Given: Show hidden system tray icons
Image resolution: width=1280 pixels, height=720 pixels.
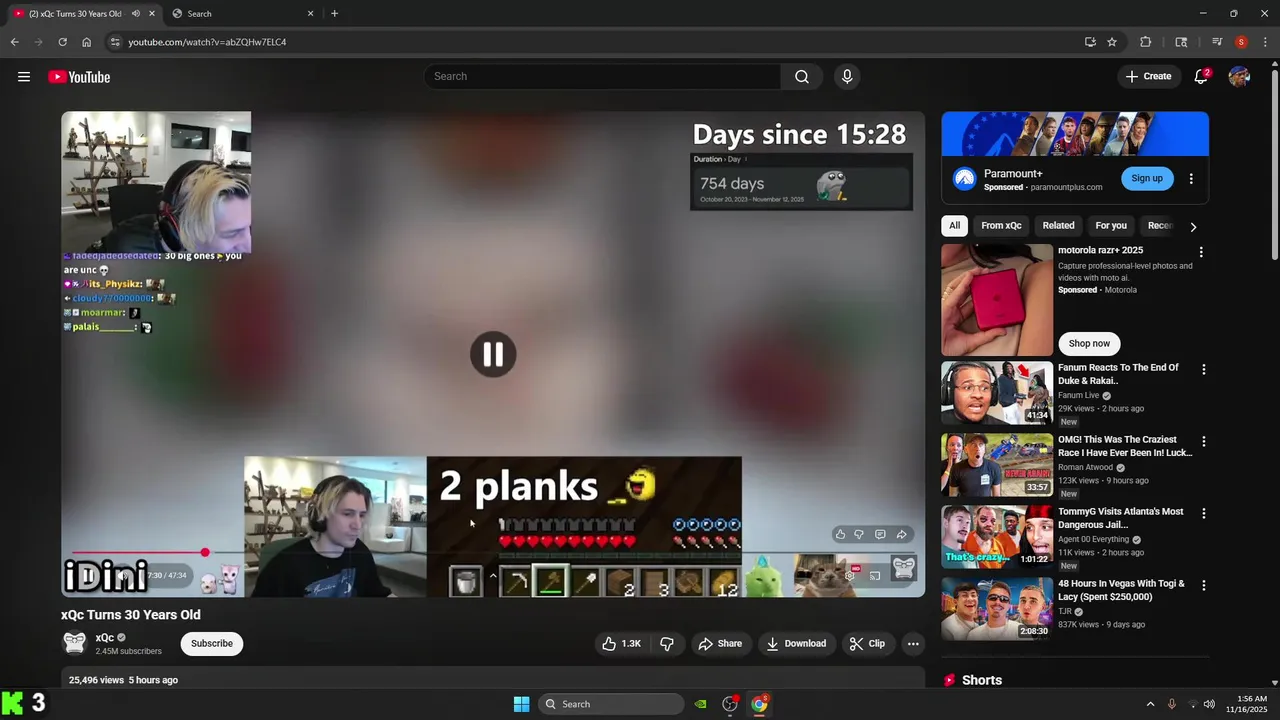Looking at the screenshot, I should coord(1150,704).
